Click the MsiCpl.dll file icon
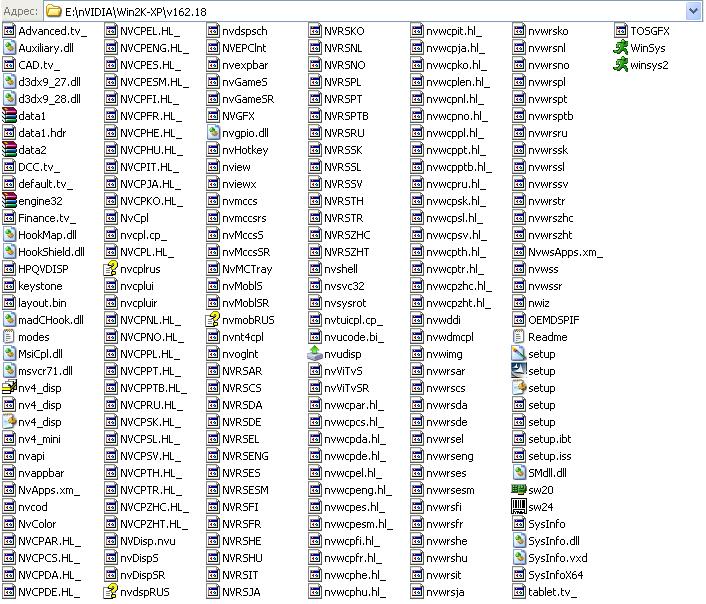 point(9,354)
